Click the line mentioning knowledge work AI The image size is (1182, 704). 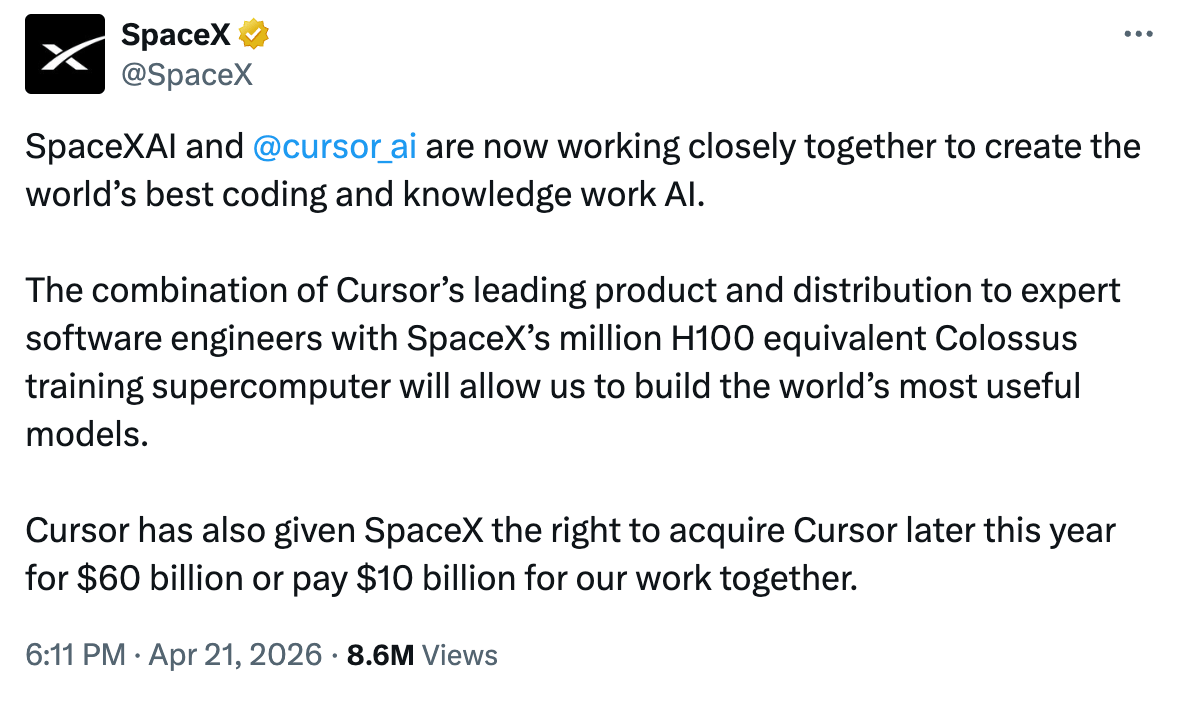[x=365, y=194]
